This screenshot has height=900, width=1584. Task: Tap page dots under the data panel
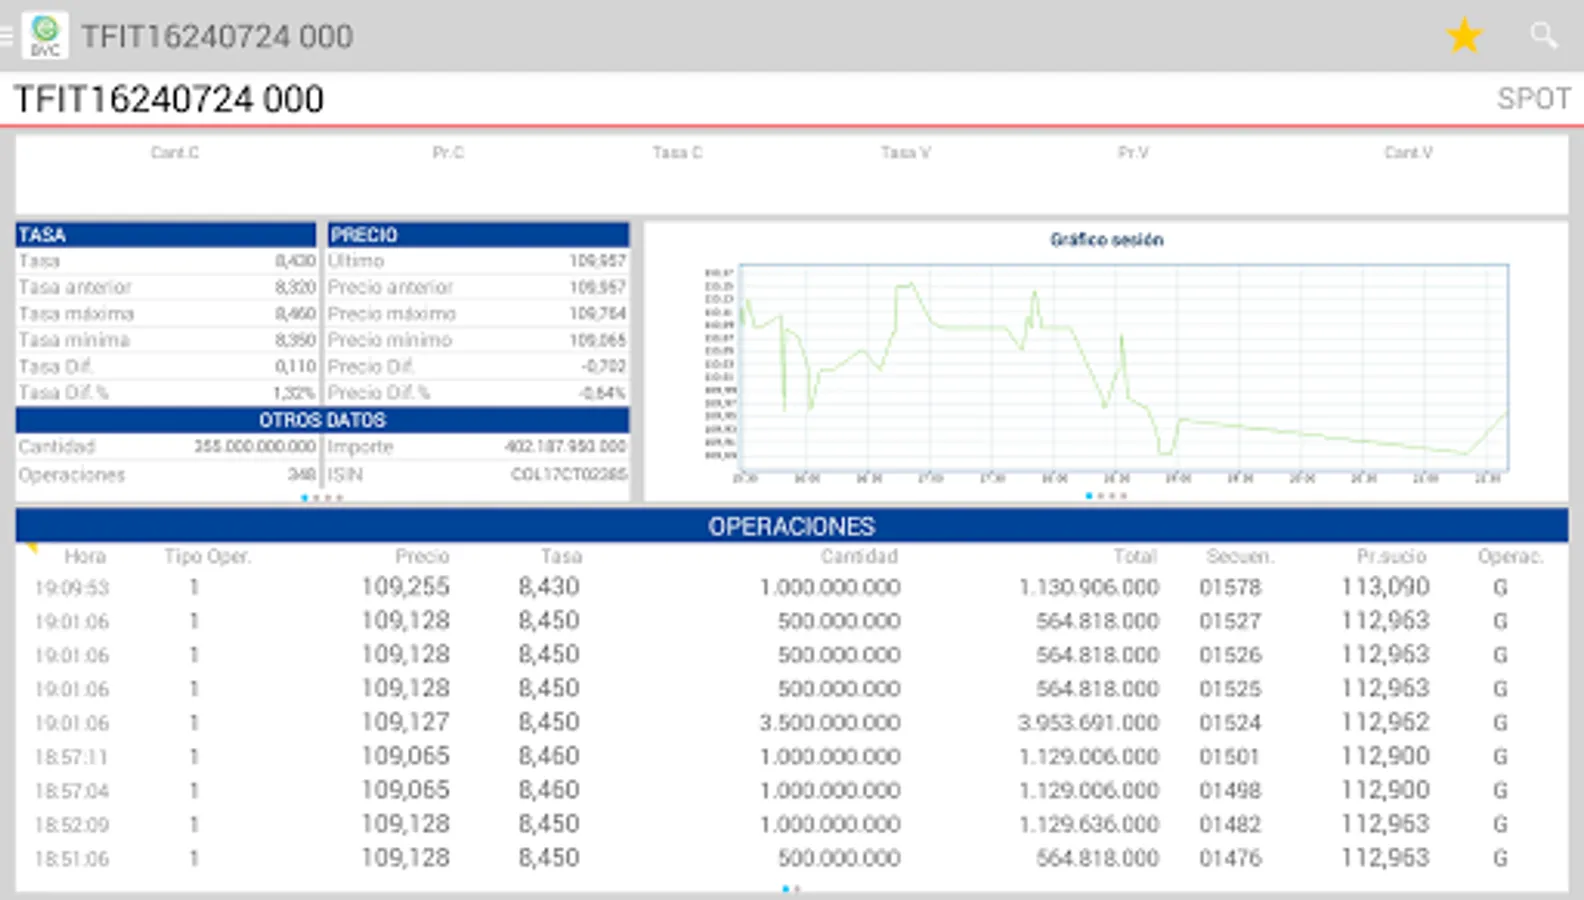322,498
